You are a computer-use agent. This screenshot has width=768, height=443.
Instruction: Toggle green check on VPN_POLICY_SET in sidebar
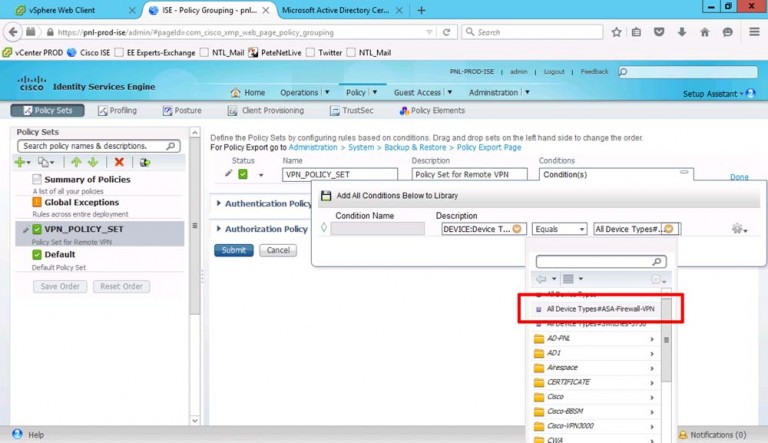point(37,229)
